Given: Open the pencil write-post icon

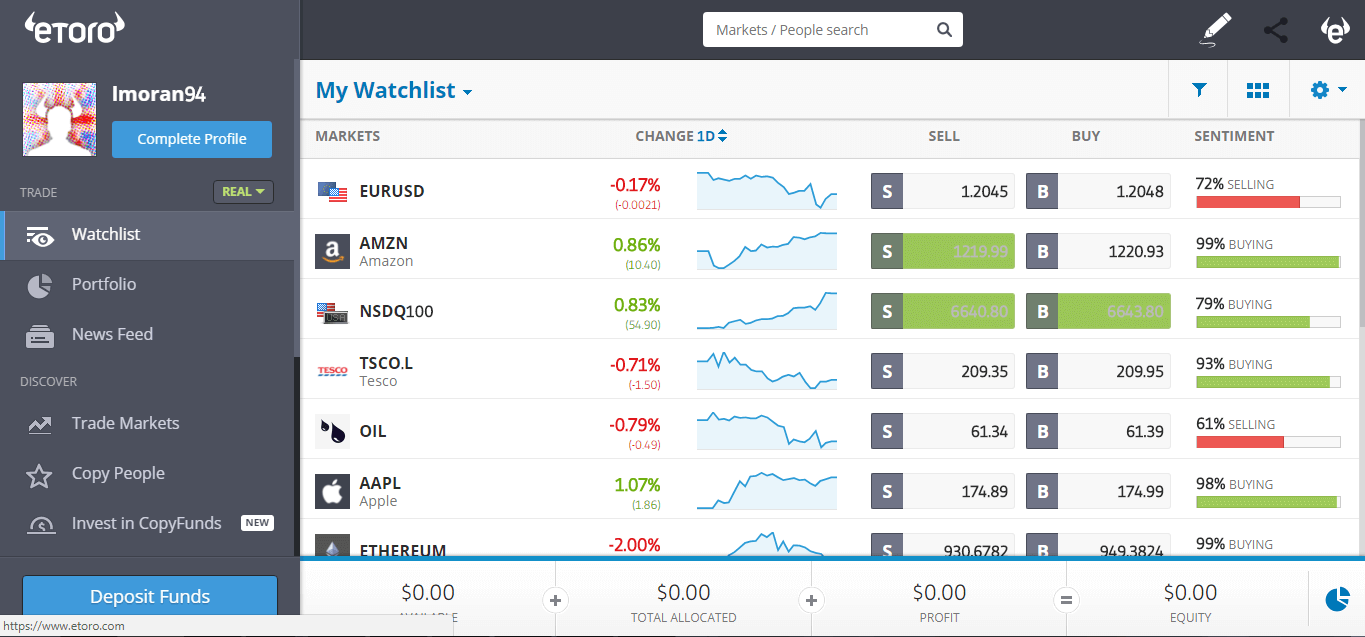Looking at the screenshot, I should pos(1215,30).
